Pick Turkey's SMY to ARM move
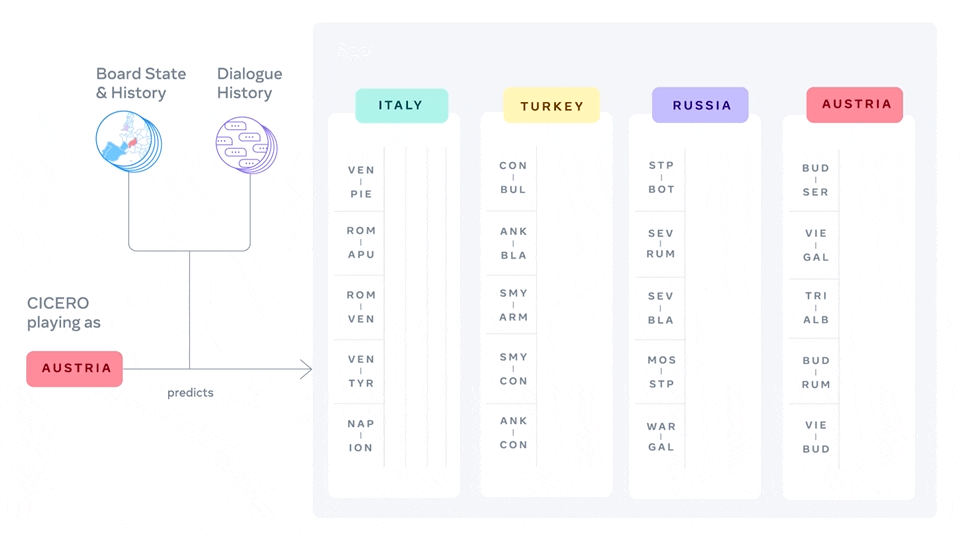 click(x=513, y=305)
